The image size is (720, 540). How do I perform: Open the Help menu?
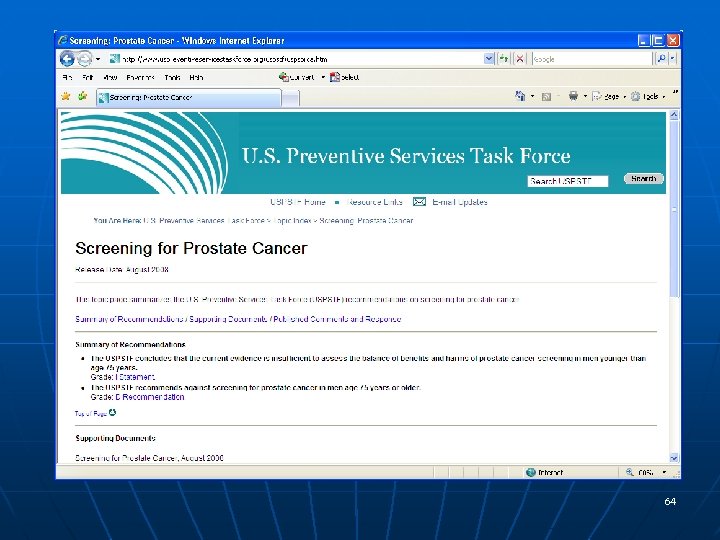(196, 78)
